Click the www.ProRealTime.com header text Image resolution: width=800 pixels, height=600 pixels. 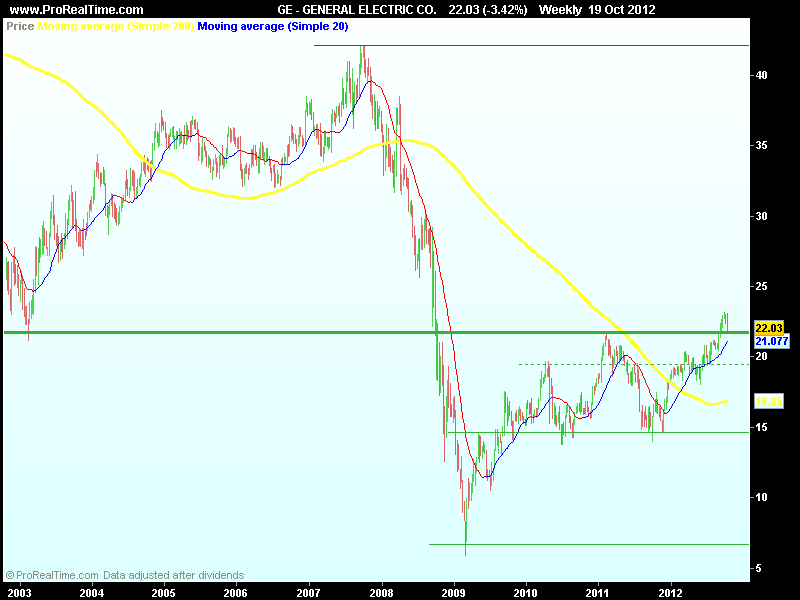[77, 10]
